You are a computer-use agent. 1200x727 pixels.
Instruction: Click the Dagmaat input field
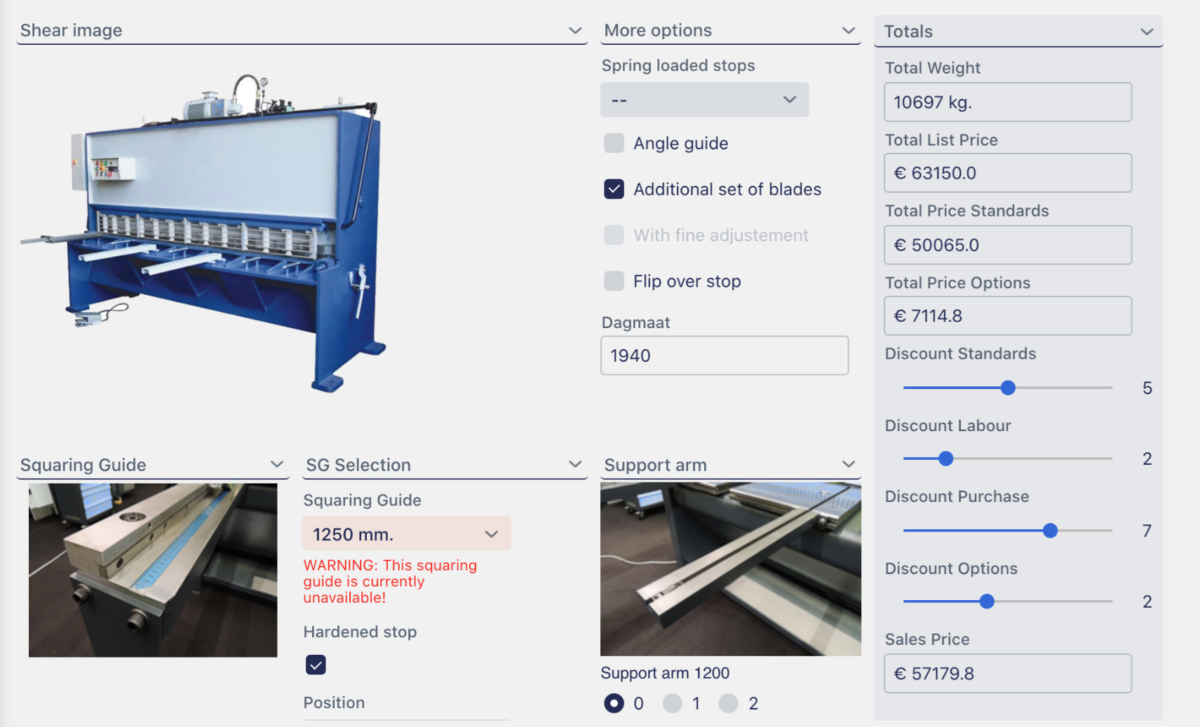point(725,355)
